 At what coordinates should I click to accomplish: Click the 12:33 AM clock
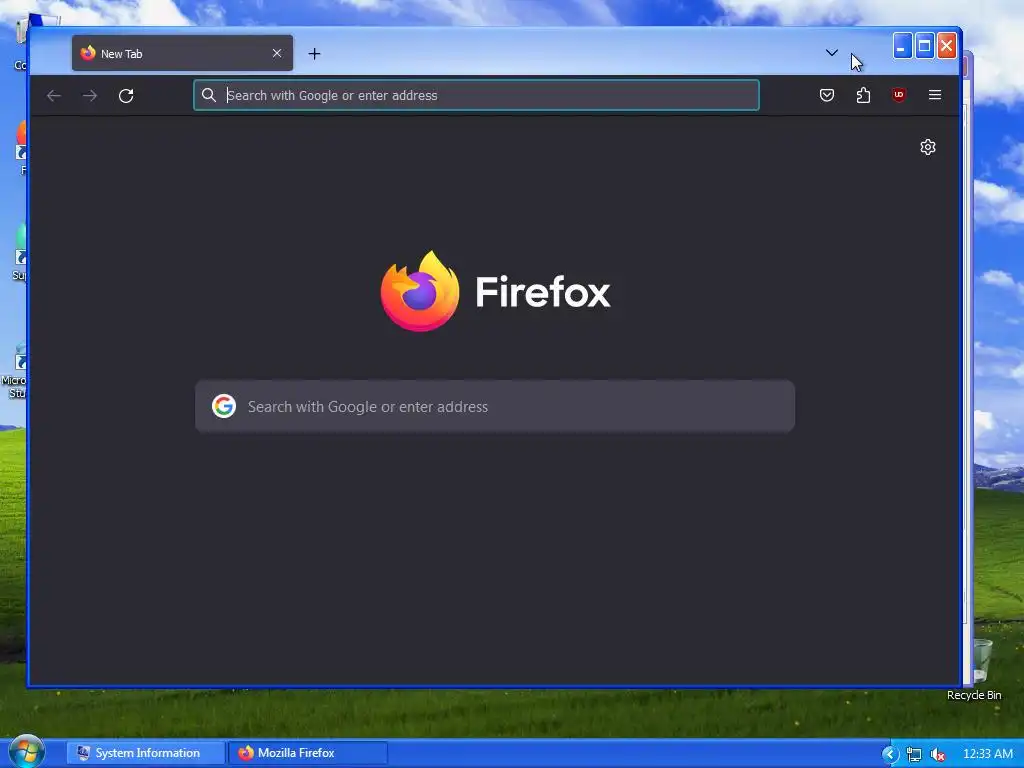coord(987,754)
